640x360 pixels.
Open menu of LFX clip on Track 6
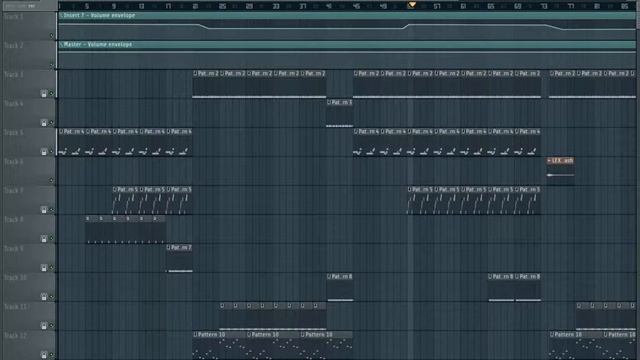[549, 160]
